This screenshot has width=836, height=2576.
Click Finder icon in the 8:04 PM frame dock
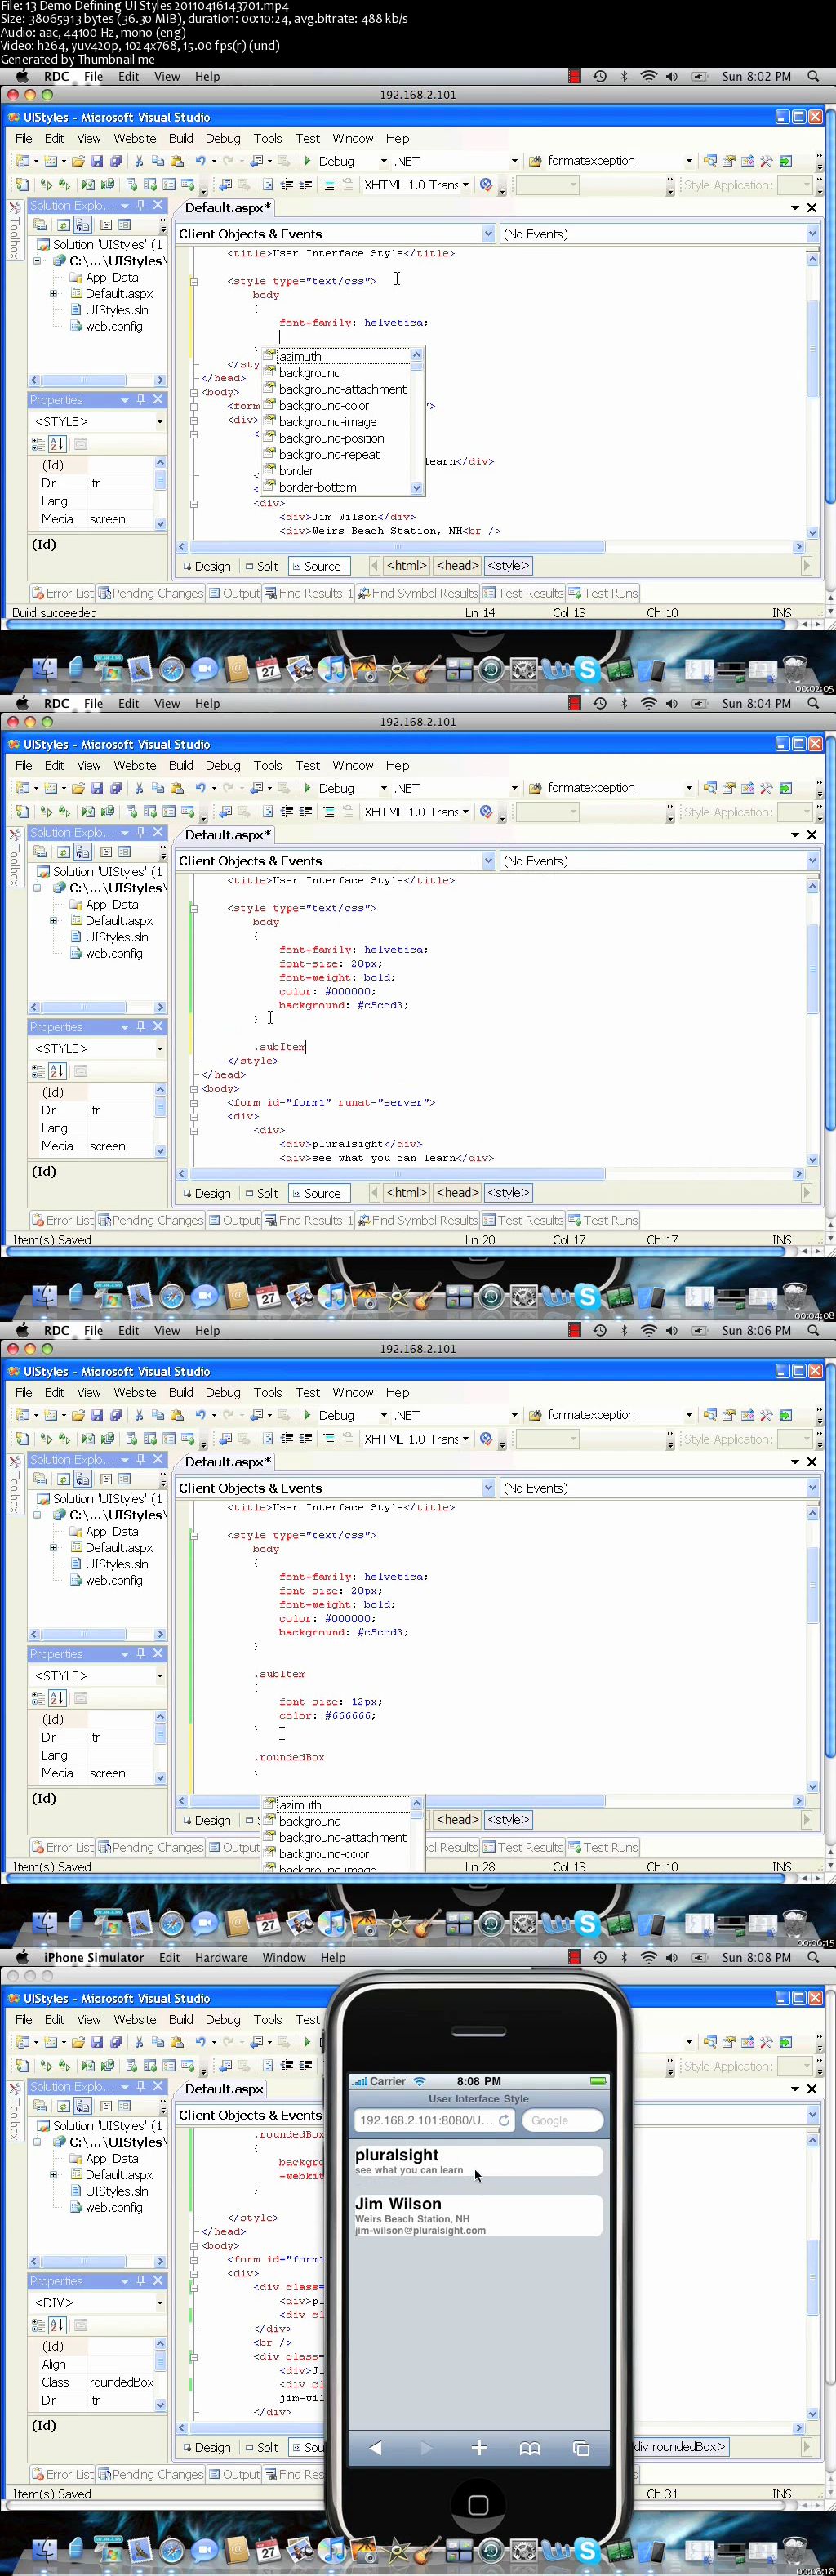[44, 1297]
